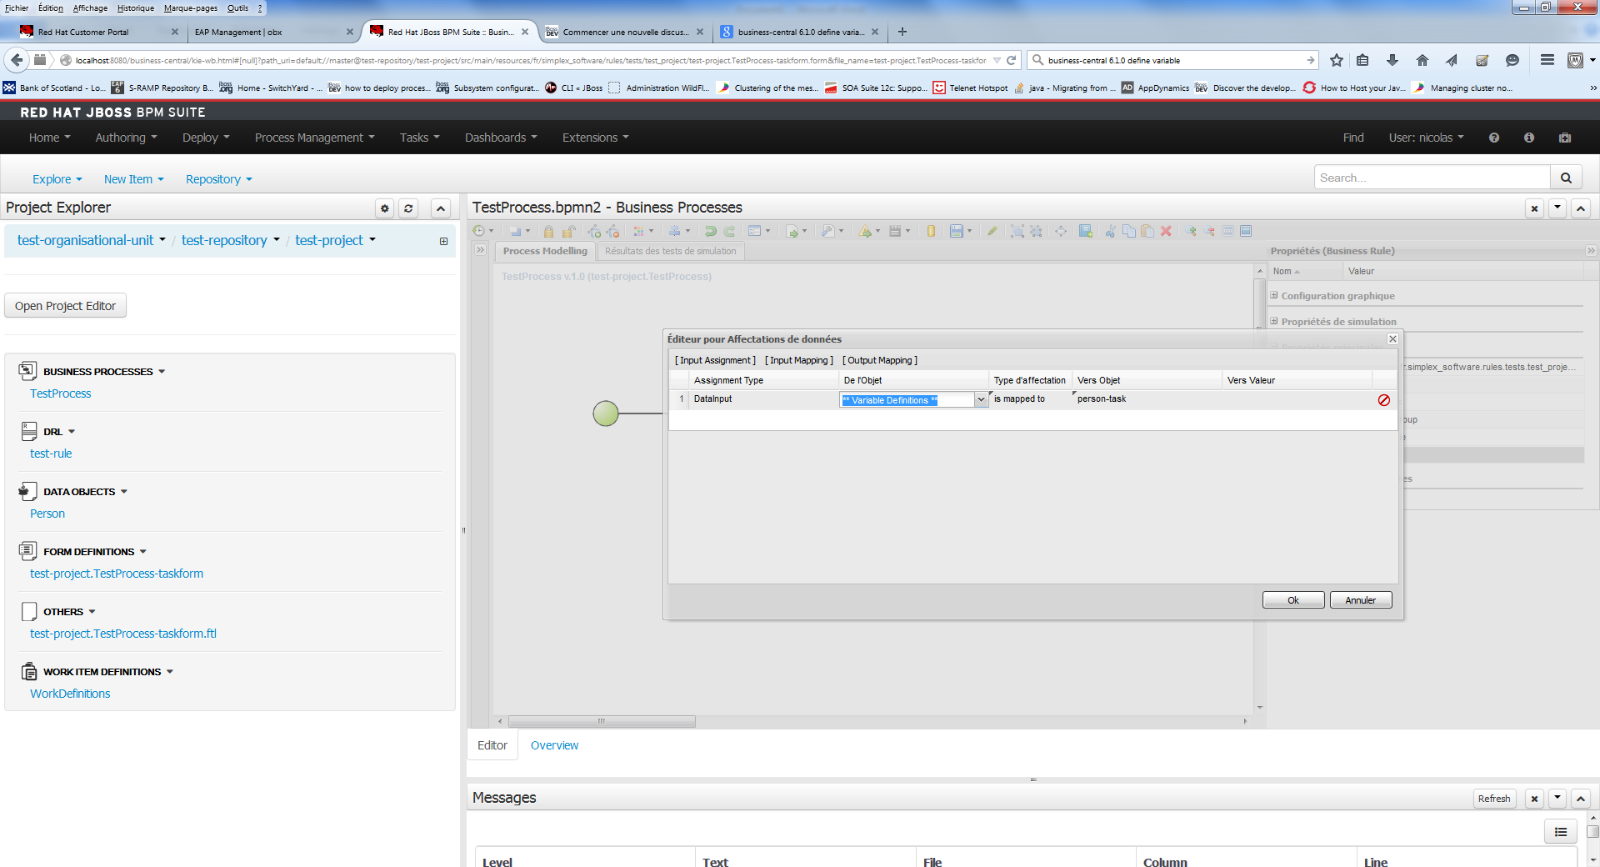1600x867 pixels.
Task: Click the Firefox search box
Action: click(x=1173, y=60)
